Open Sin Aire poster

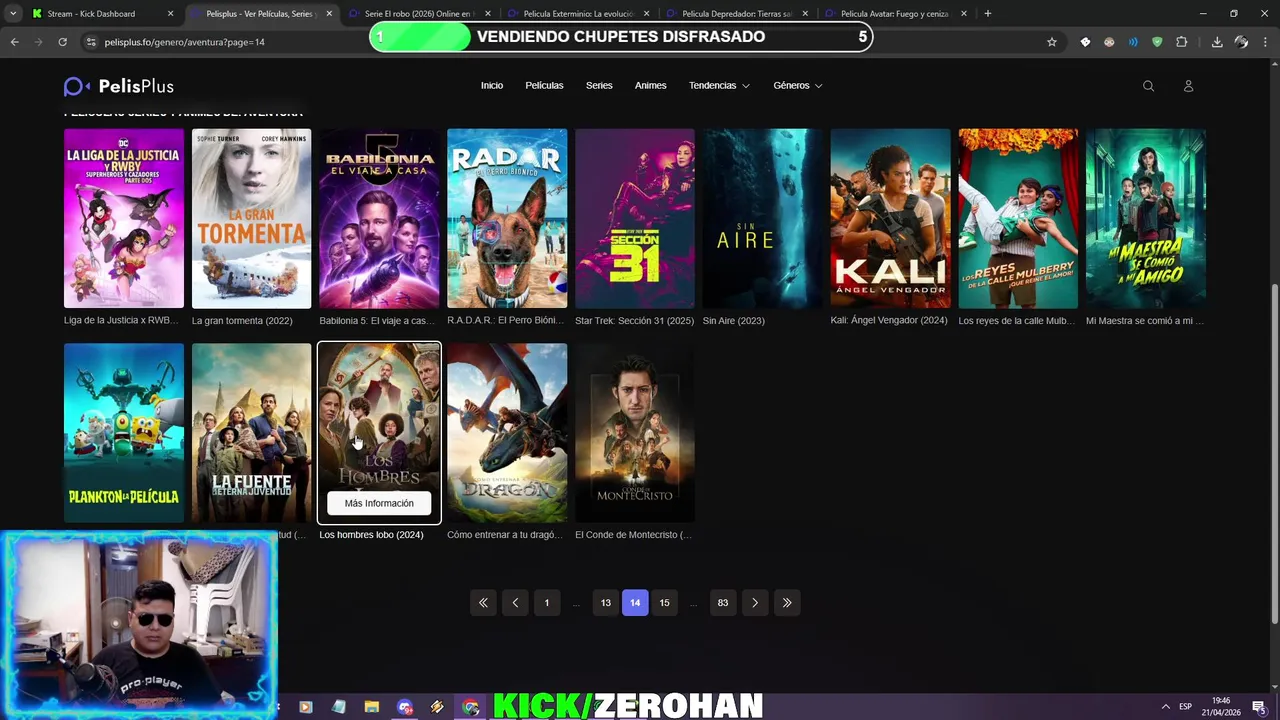tap(762, 218)
